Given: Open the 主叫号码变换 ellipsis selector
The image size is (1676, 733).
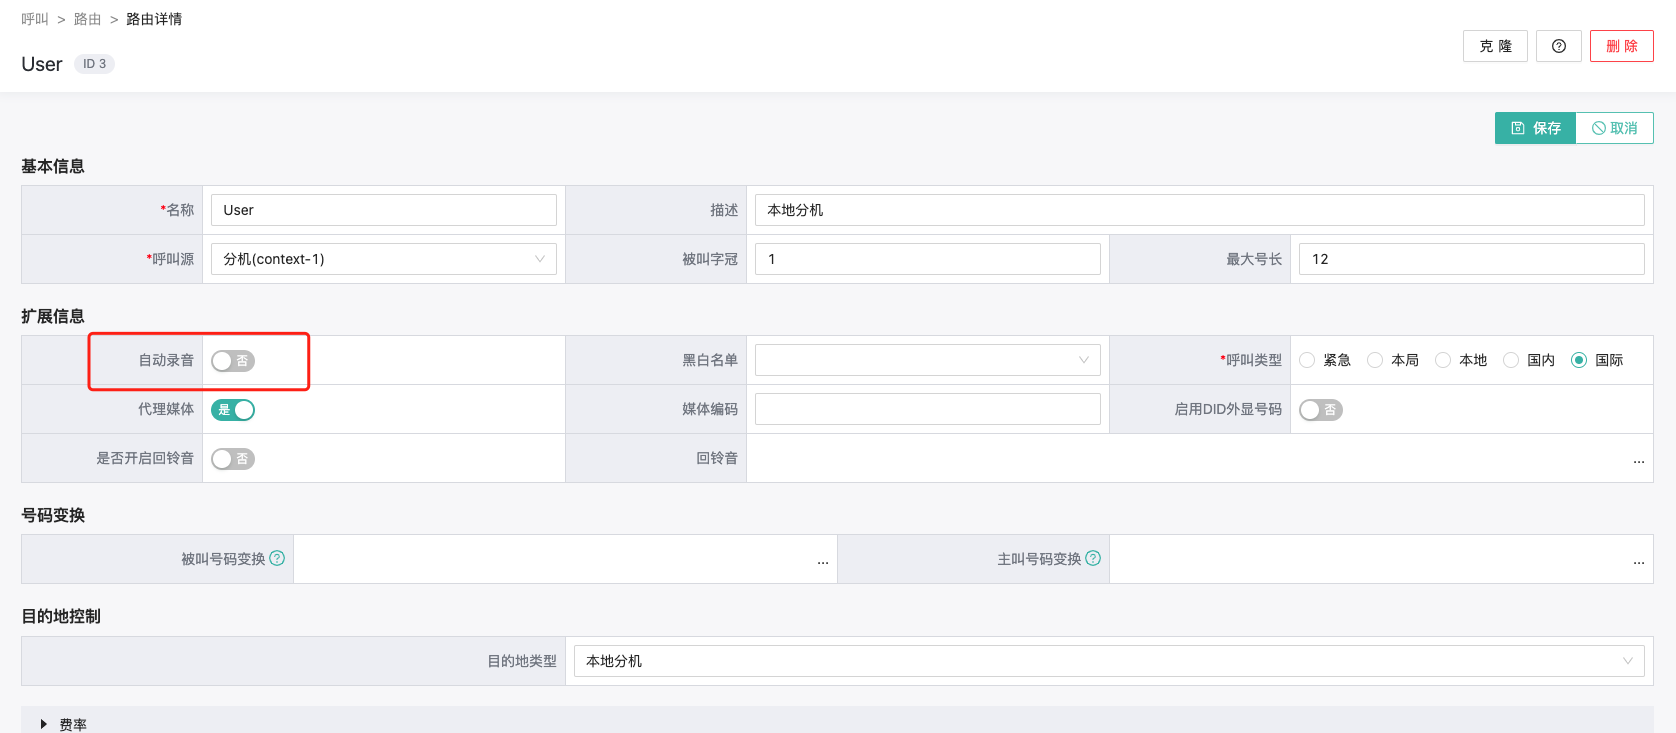Looking at the screenshot, I should click(x=1638, y=561).
